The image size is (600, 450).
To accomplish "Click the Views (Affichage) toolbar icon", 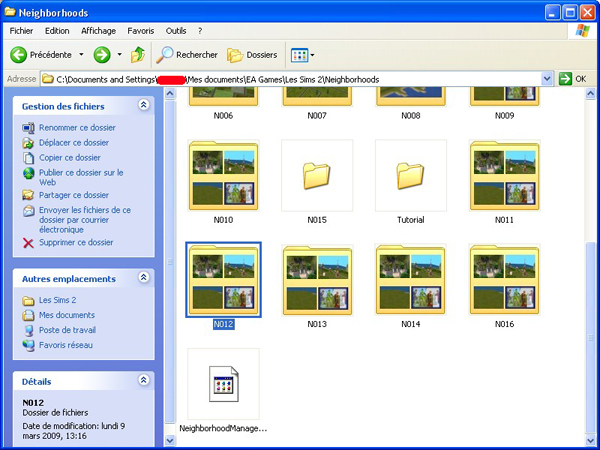I will (299, 55).
